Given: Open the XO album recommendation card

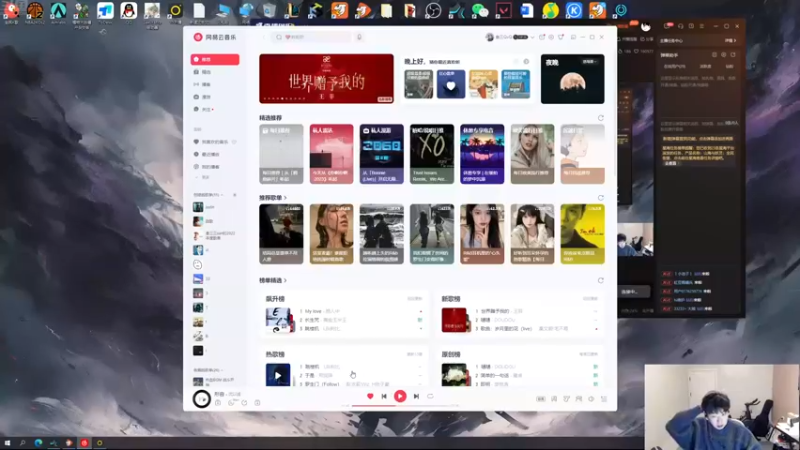Looking at the screenshot, I should pos(432,154).
